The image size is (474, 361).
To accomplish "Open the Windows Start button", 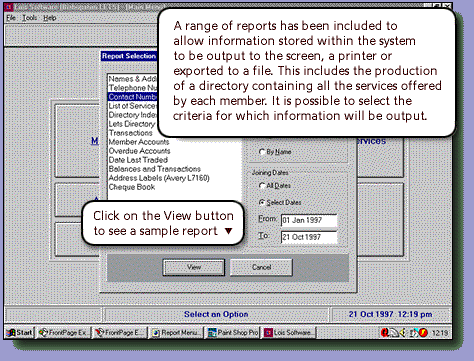I will (20, 333).
